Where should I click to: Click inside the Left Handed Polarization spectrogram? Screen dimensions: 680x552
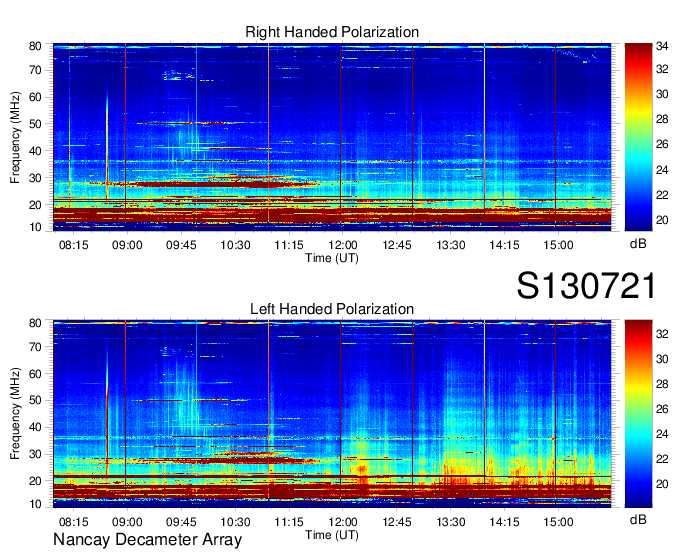(332, 414)
